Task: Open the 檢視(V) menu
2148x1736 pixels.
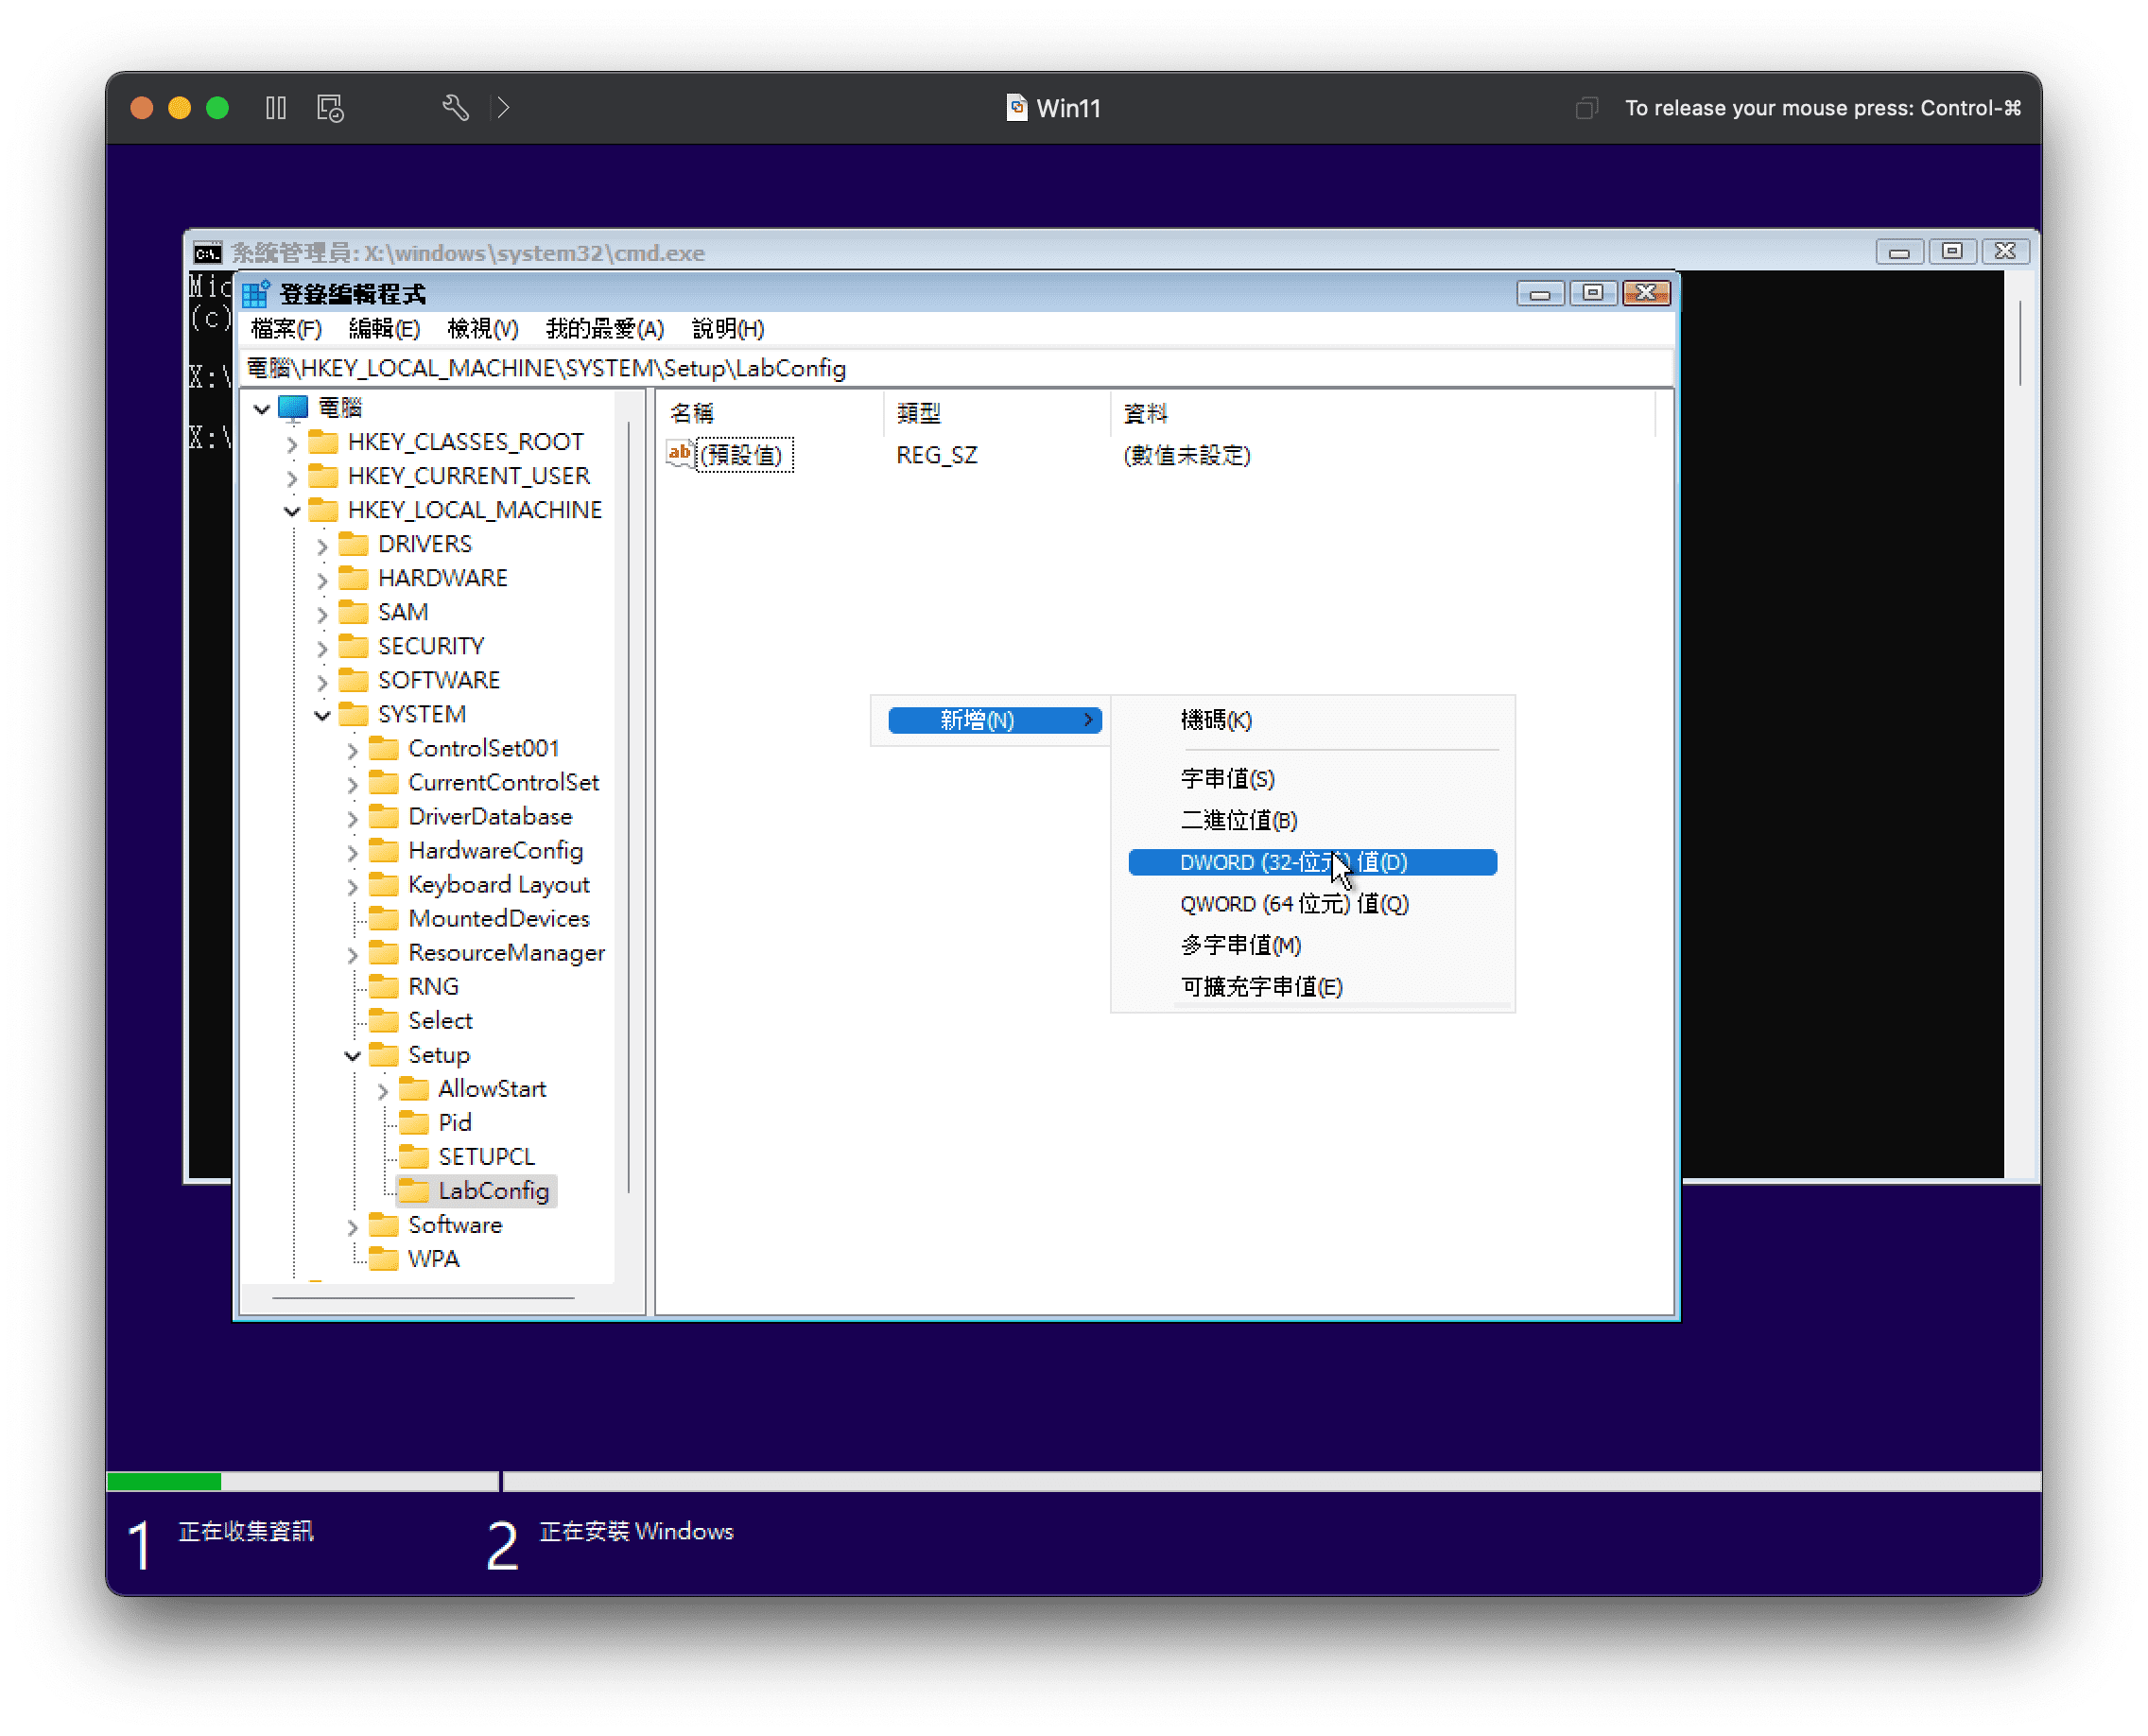Action: (483, 329)
